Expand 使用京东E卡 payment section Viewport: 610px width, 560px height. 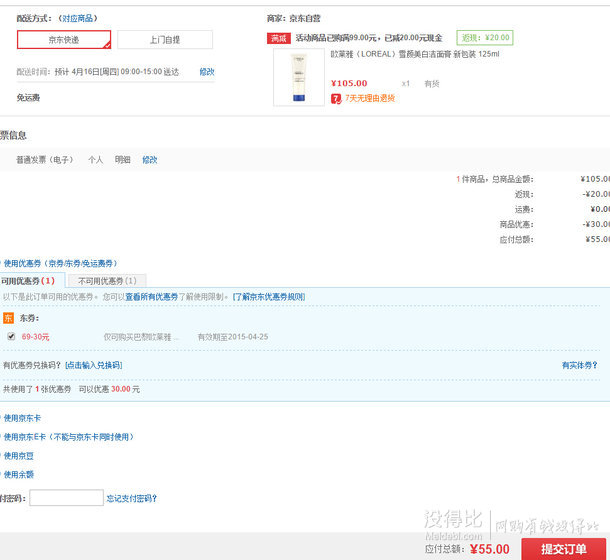click(68, 437)
